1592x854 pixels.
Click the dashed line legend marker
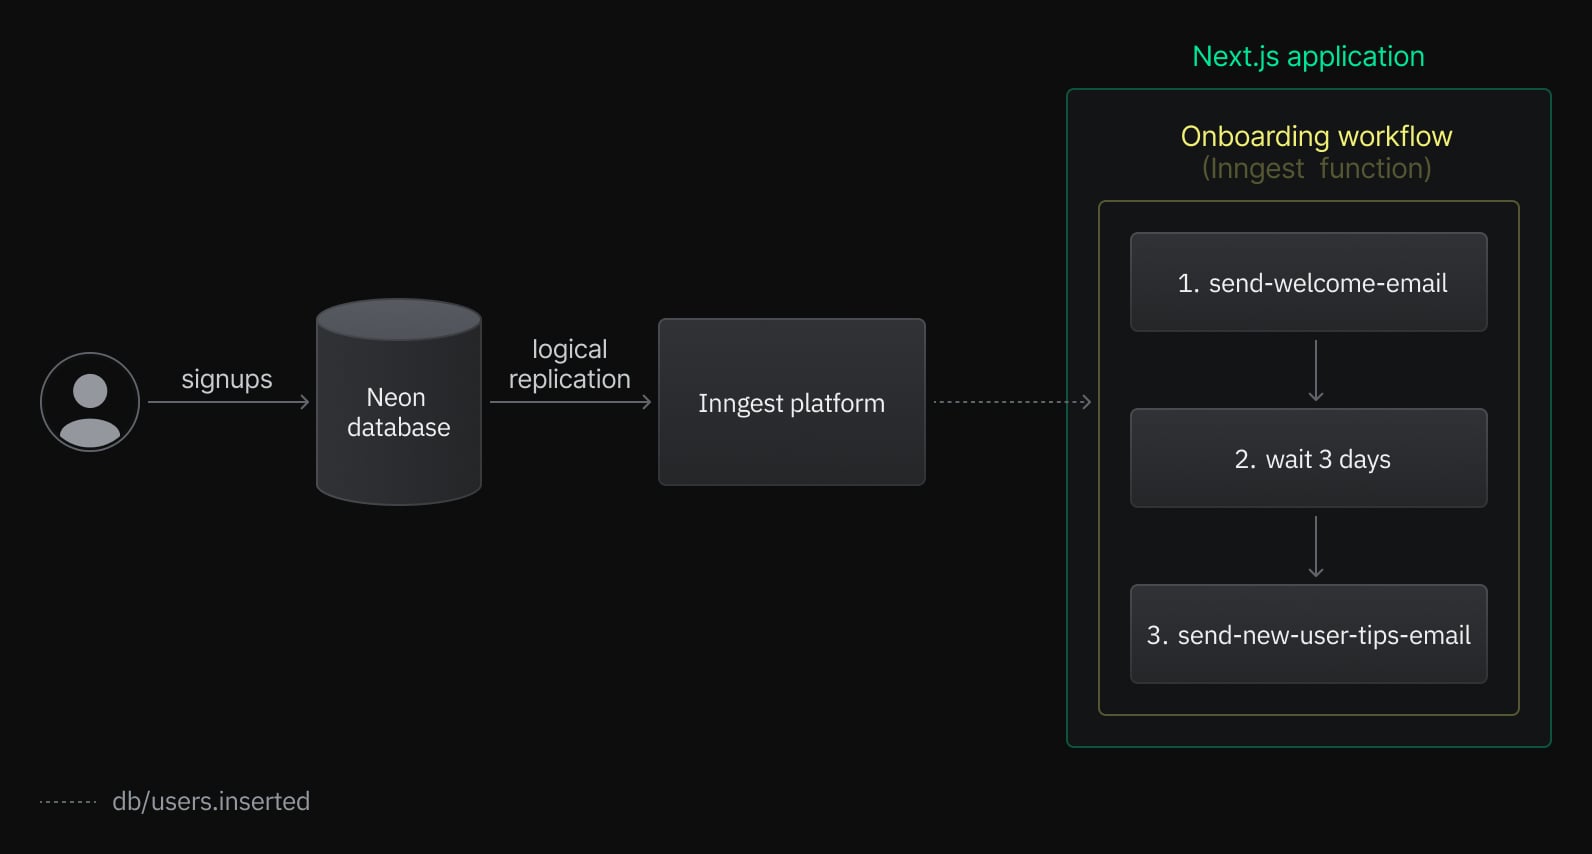click(x=68, y=802)
